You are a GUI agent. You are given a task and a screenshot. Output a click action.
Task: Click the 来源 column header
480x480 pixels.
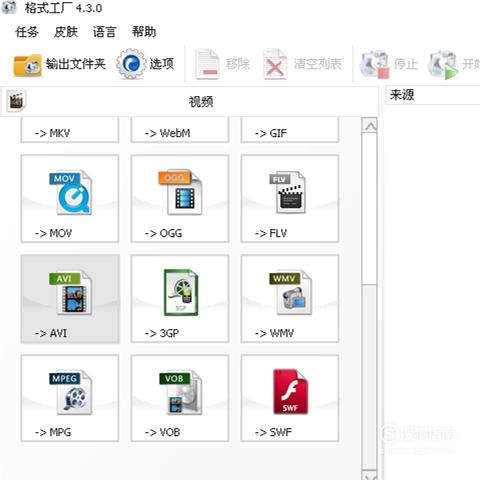[433, 95]
